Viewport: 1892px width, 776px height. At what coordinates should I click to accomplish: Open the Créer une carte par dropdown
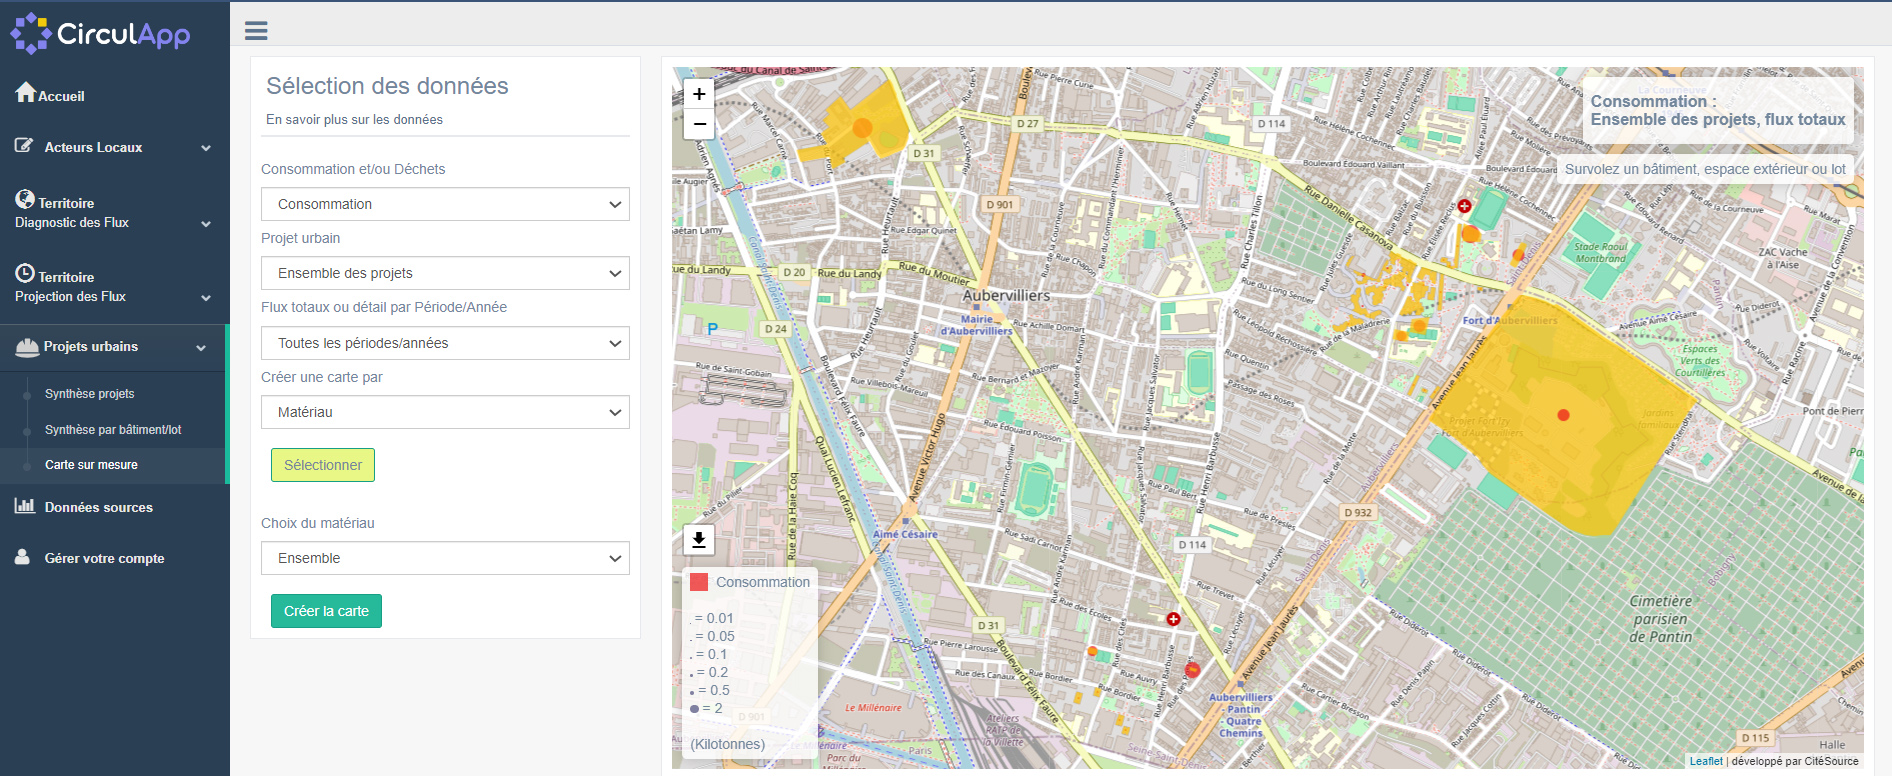pyautogui.click(x=445, y=412)
